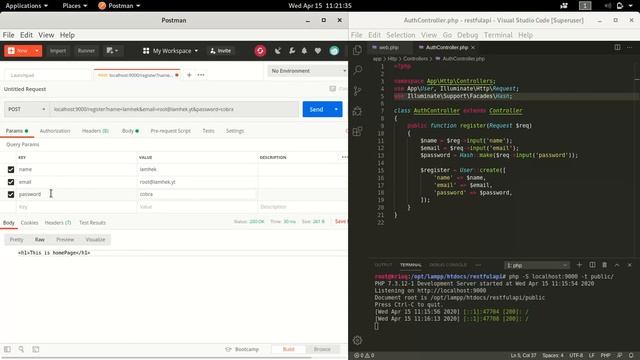This screenshot has width=640, height=360.
Task: Open the Places menu in top bar
Action: [x=75, y=6]
